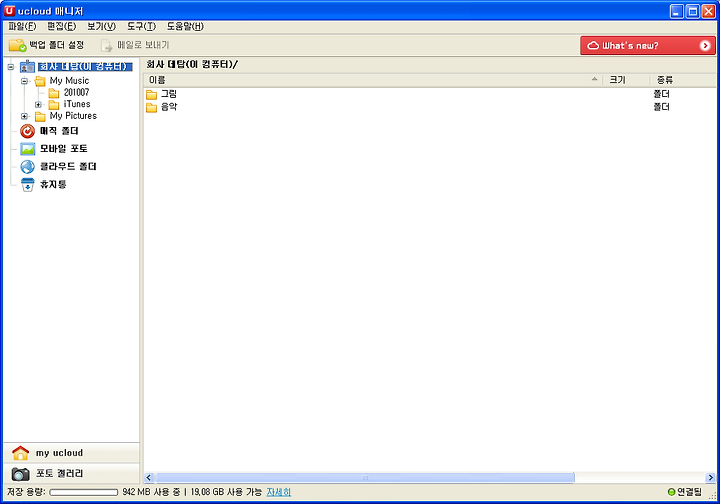
Task: Click the recycle bin icon
Action: [28, 185]
